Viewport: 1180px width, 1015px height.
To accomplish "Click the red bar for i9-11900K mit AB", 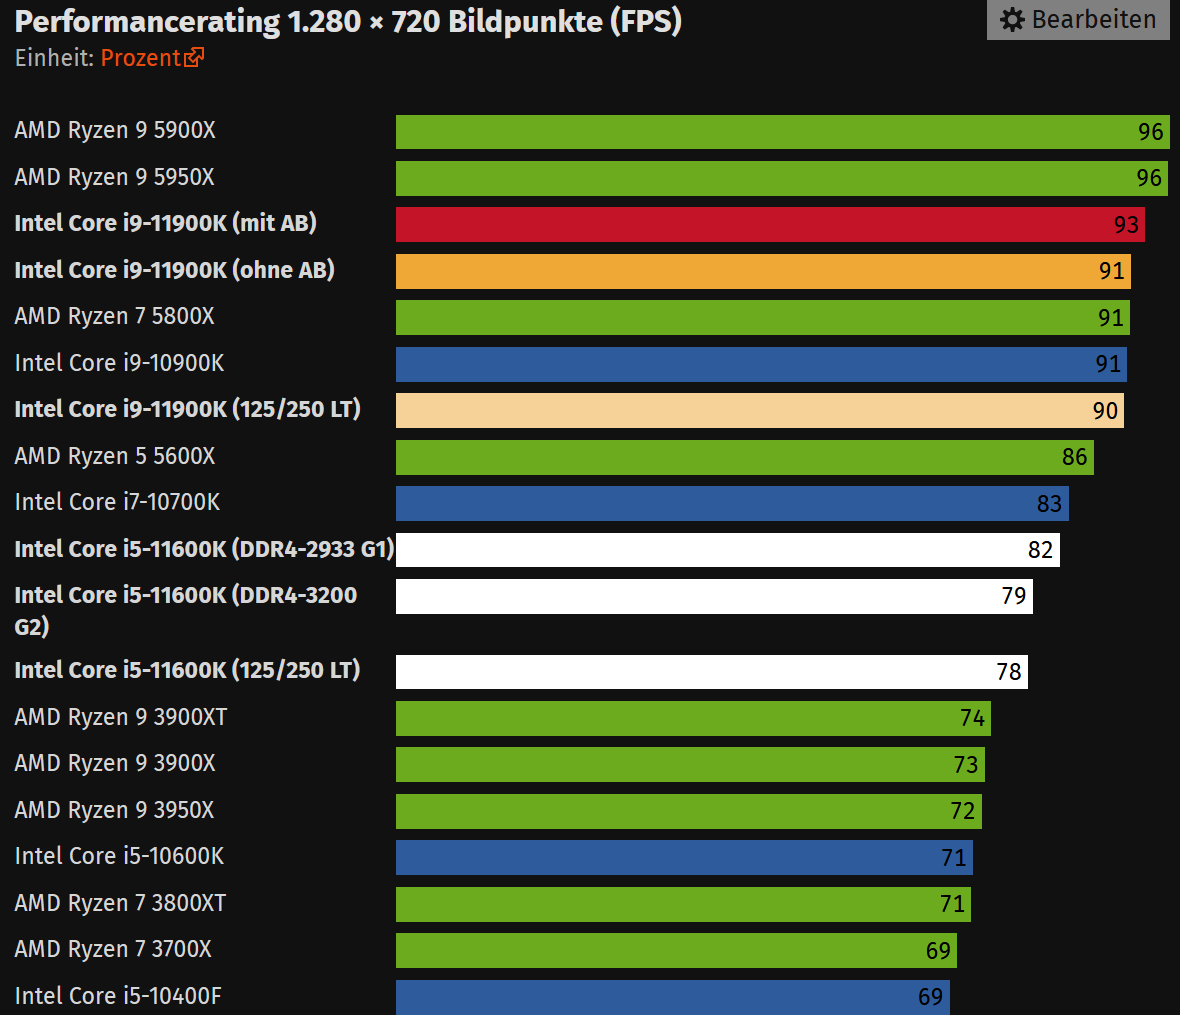I will click(770, 224).
